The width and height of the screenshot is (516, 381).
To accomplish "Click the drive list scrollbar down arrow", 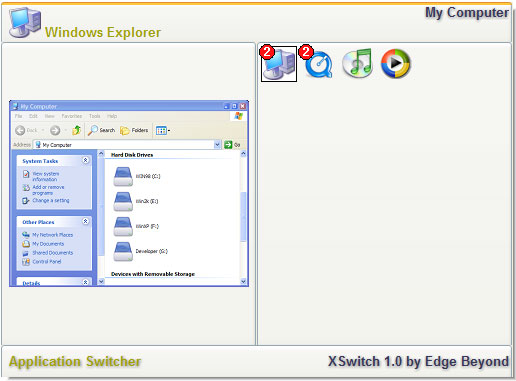I will tap(243, 282).
